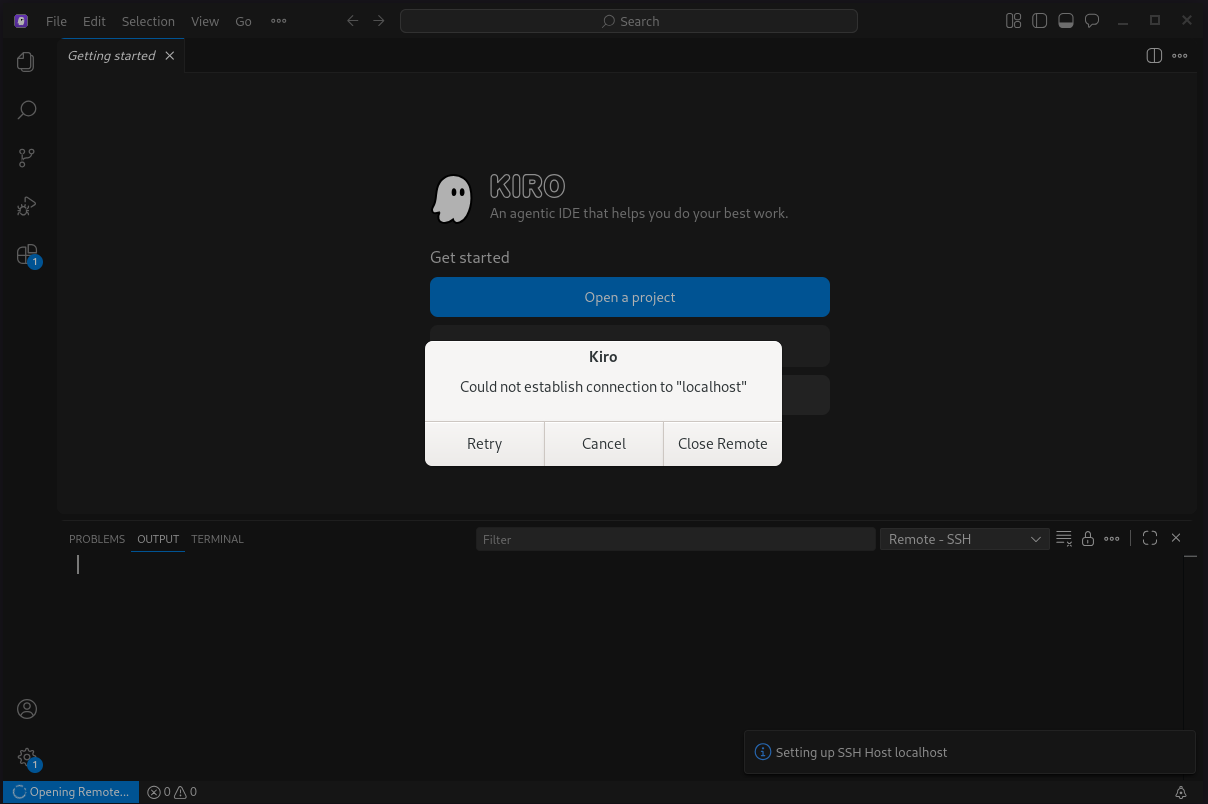This screenshot has width=1208, height=804.
Task: Go back with the left arrow
Action: click(x=352, y=21)
